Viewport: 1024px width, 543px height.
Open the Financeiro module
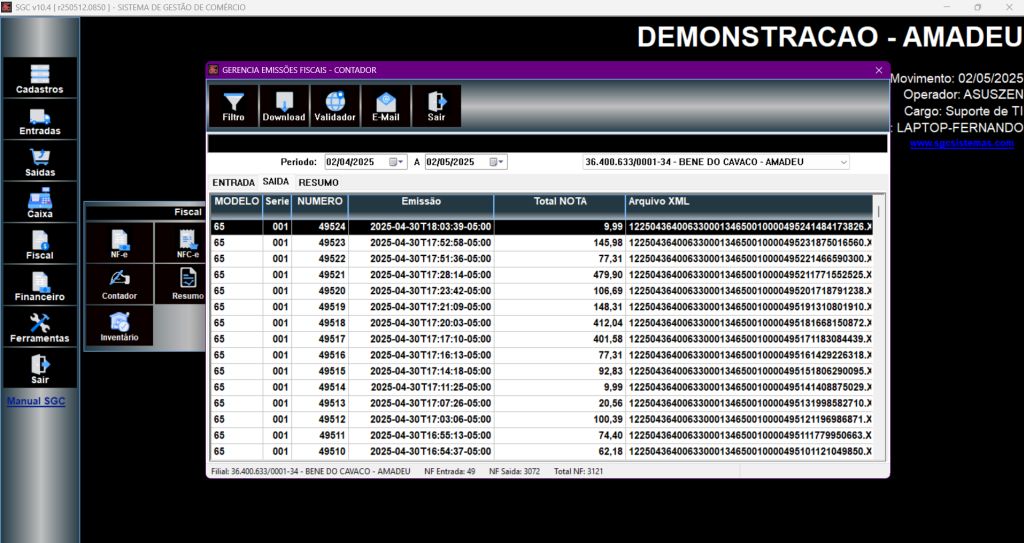40,286
